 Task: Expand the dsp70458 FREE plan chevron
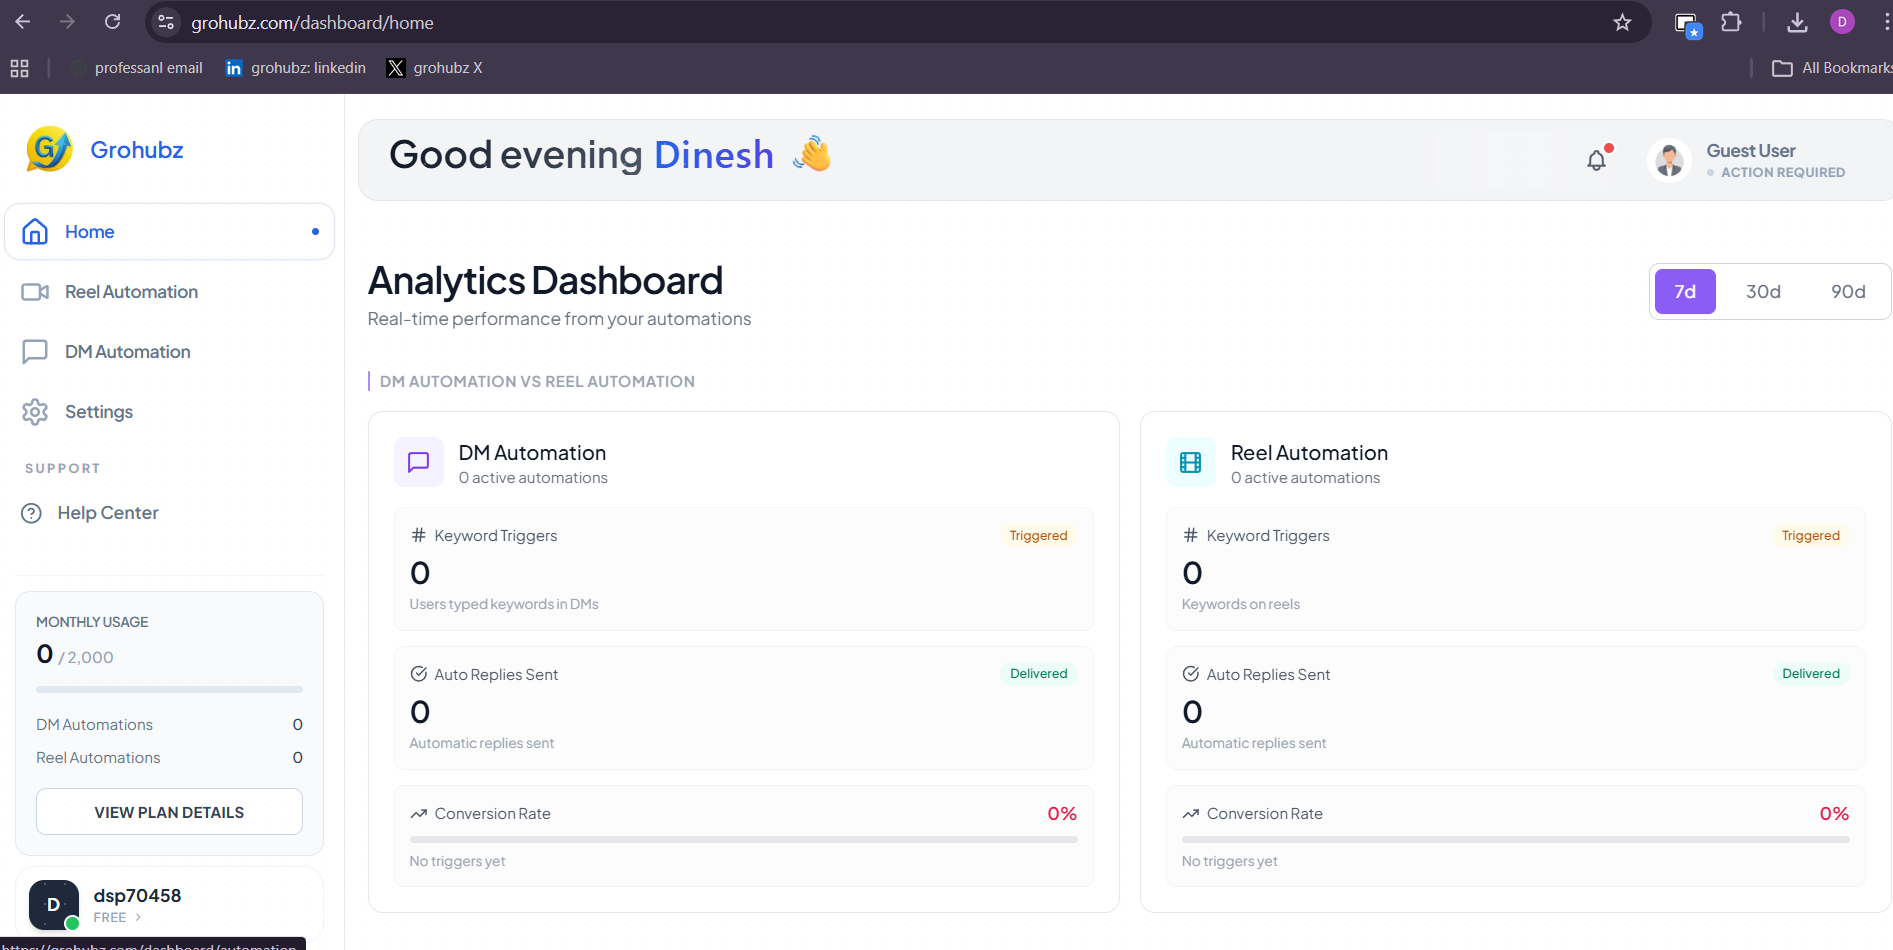pos(140,917)
